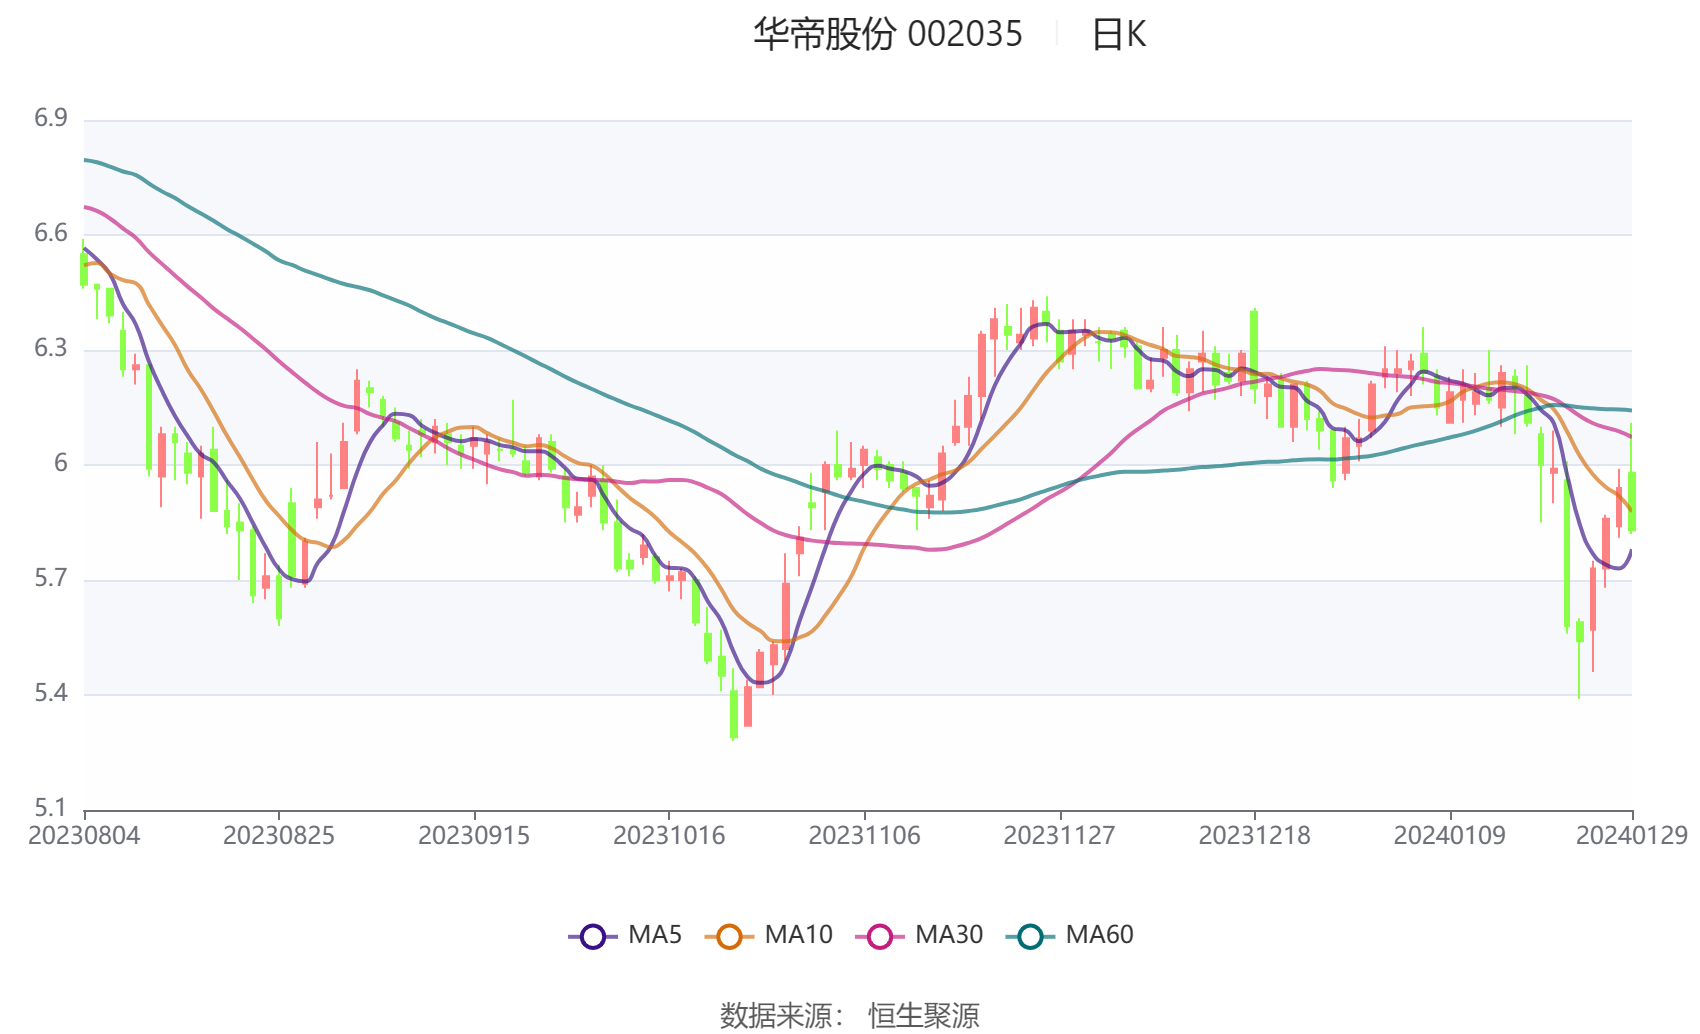Select the 20230825 x-axis date label

pos(279,836)
